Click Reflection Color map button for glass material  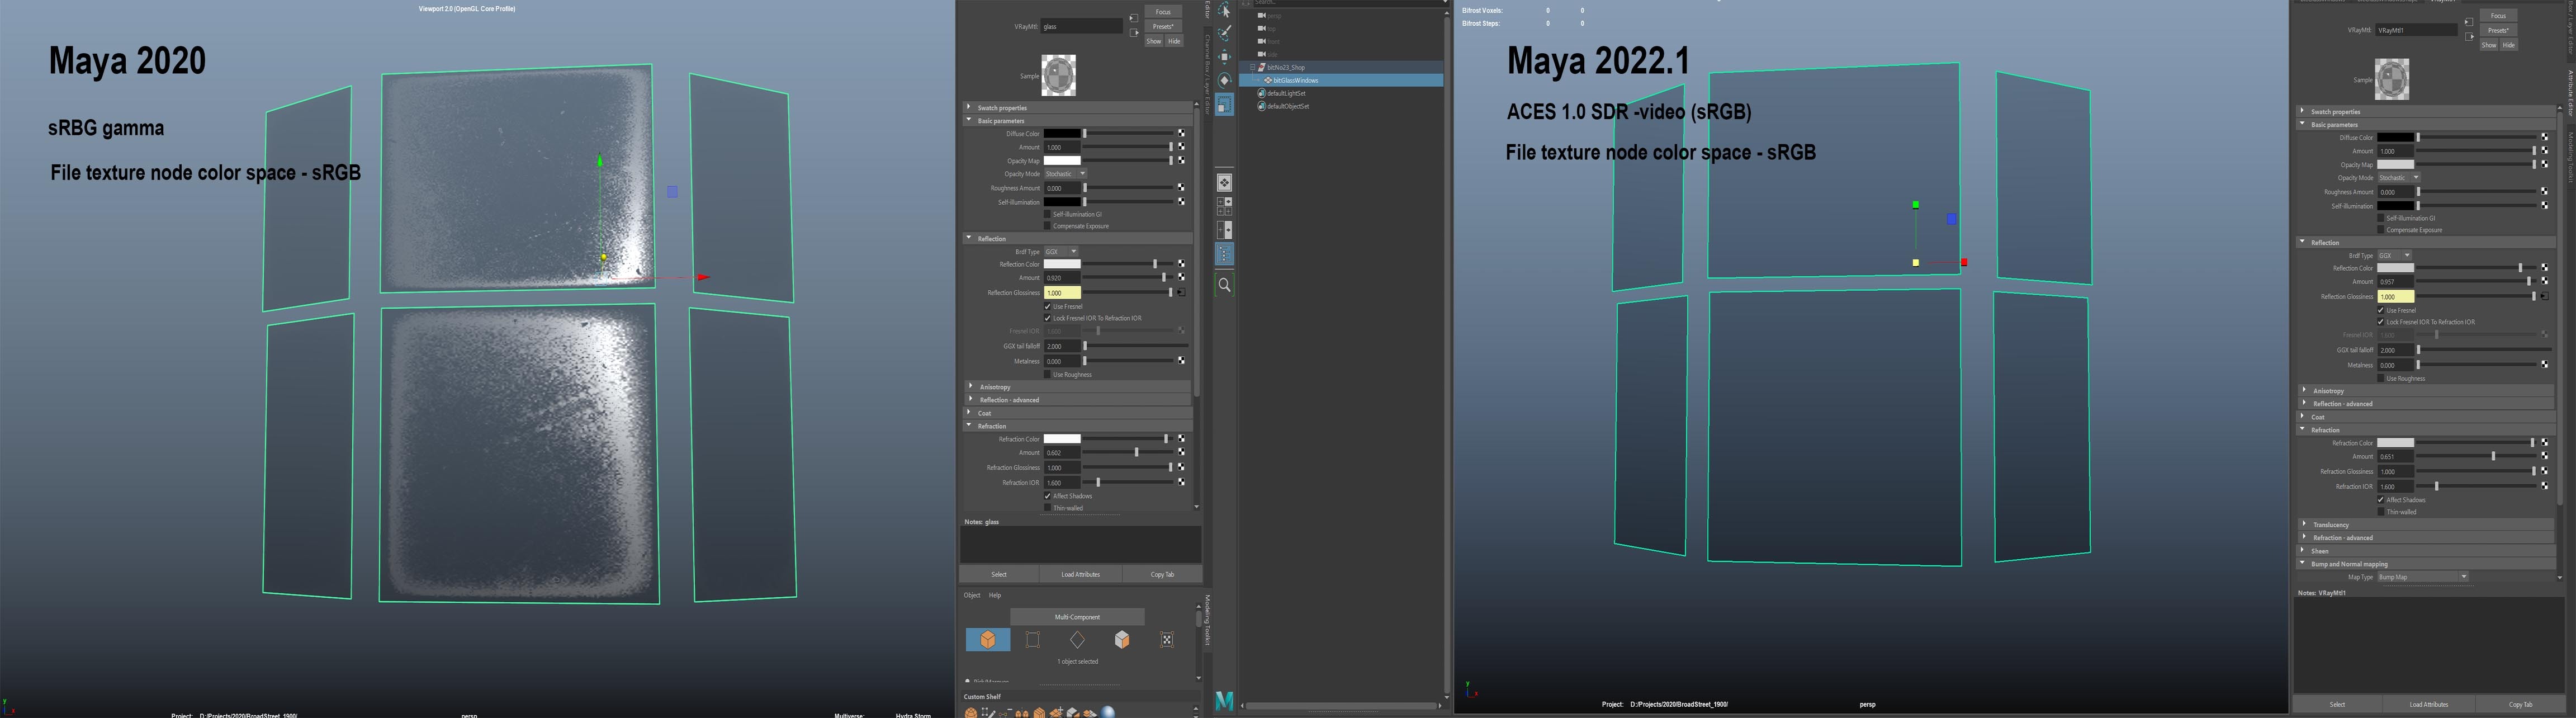click(x=1181, y=264)
